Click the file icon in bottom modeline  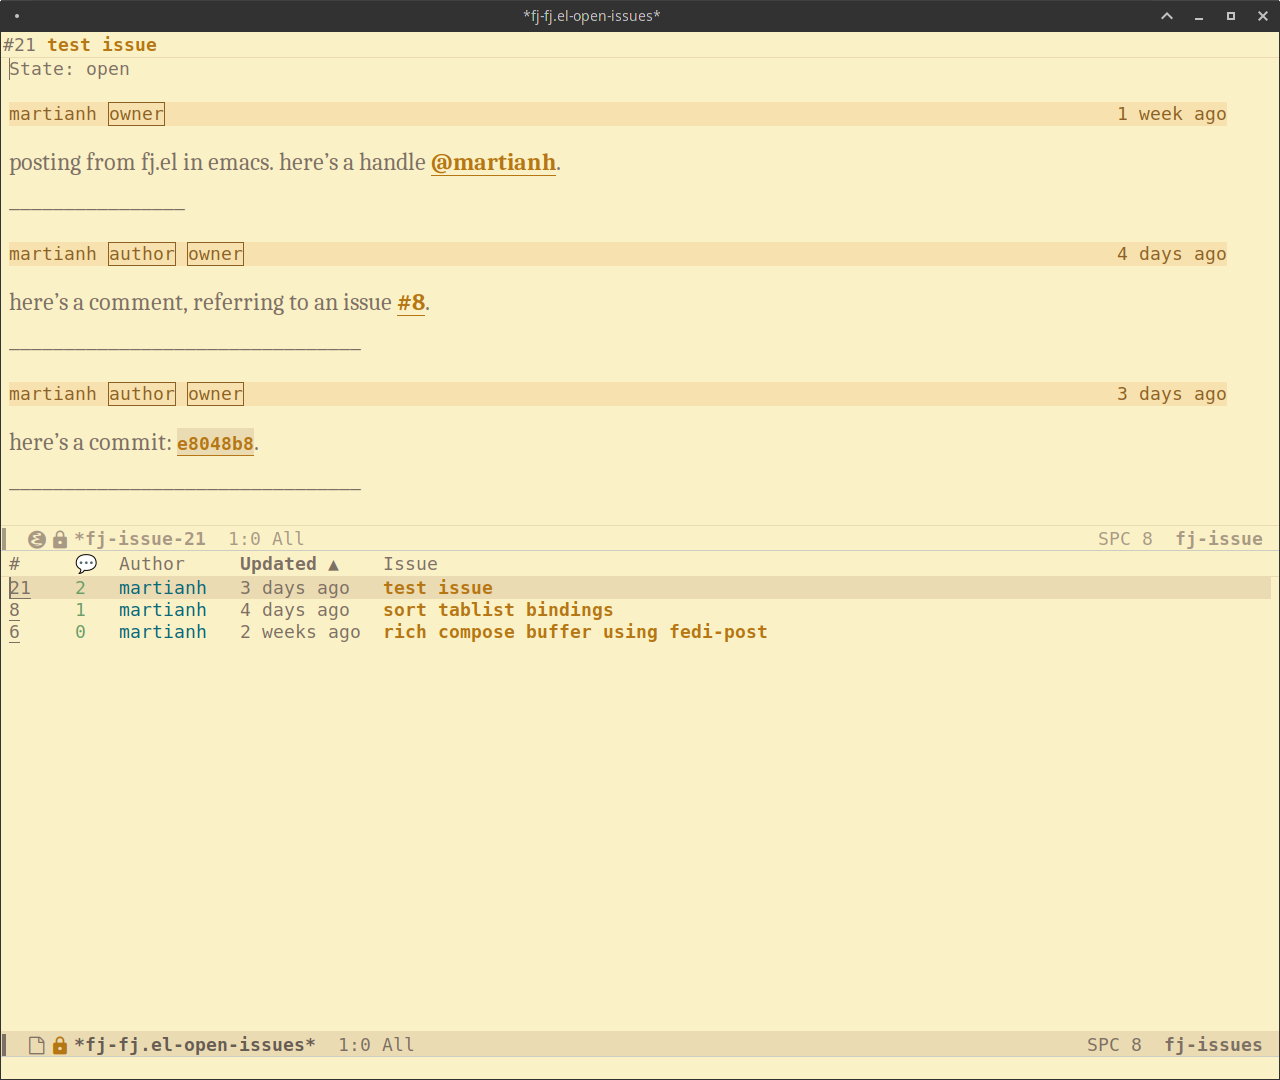tap(37, 1045)
